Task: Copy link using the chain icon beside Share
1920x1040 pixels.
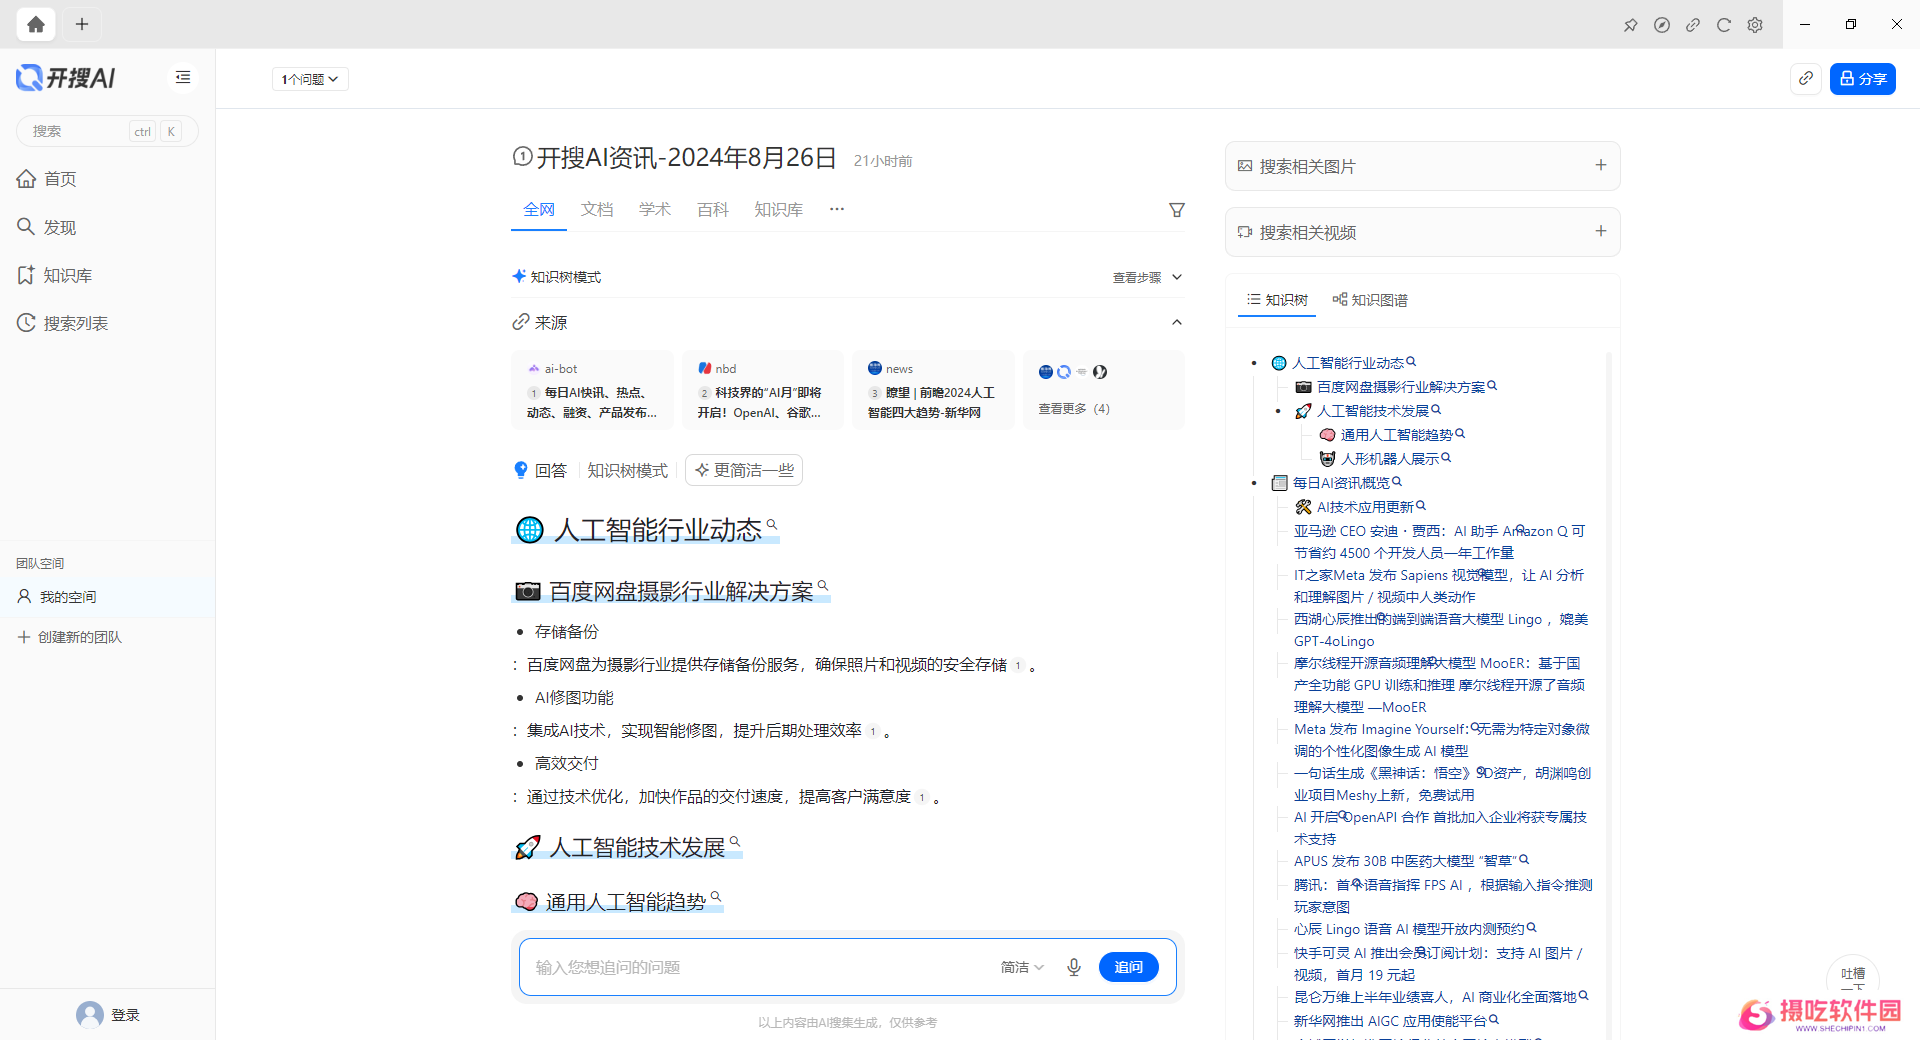Action: pos(1806,78)
